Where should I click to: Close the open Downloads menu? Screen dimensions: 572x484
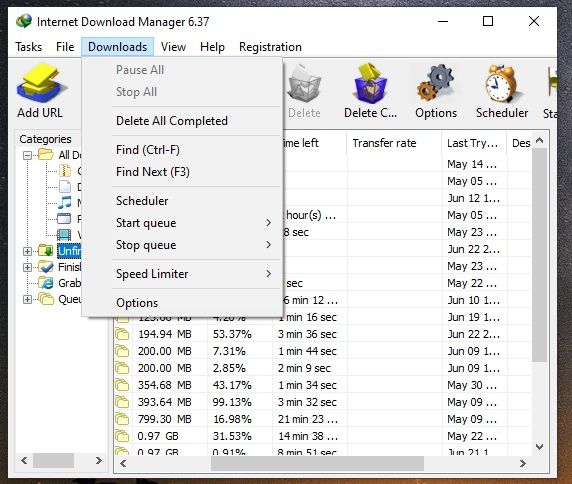click(x=117, y=47)
